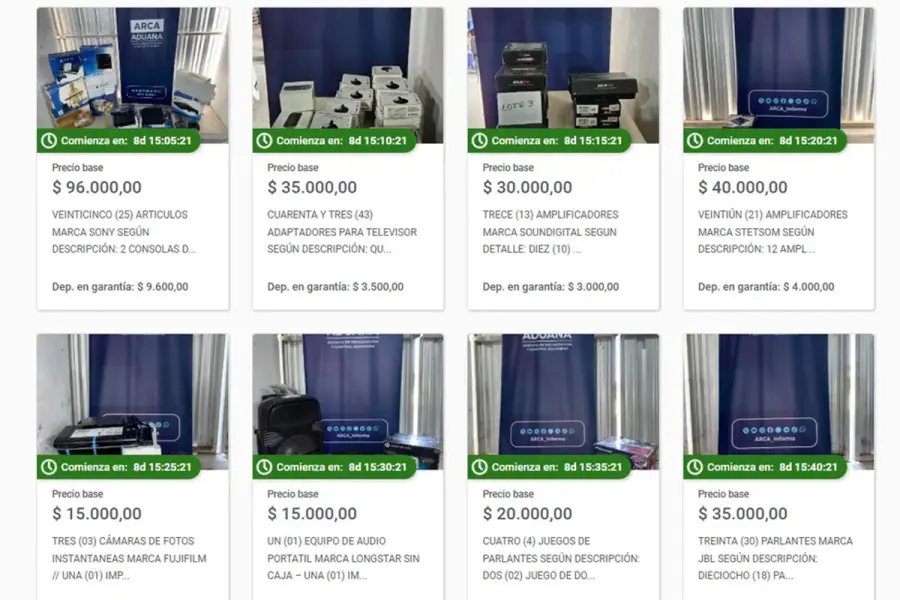This screenshot has width=900, height=600.
Task: Open VEINTICINCO (25) ARTICULOS MARCA SONY description
Action: coord(123,232)
